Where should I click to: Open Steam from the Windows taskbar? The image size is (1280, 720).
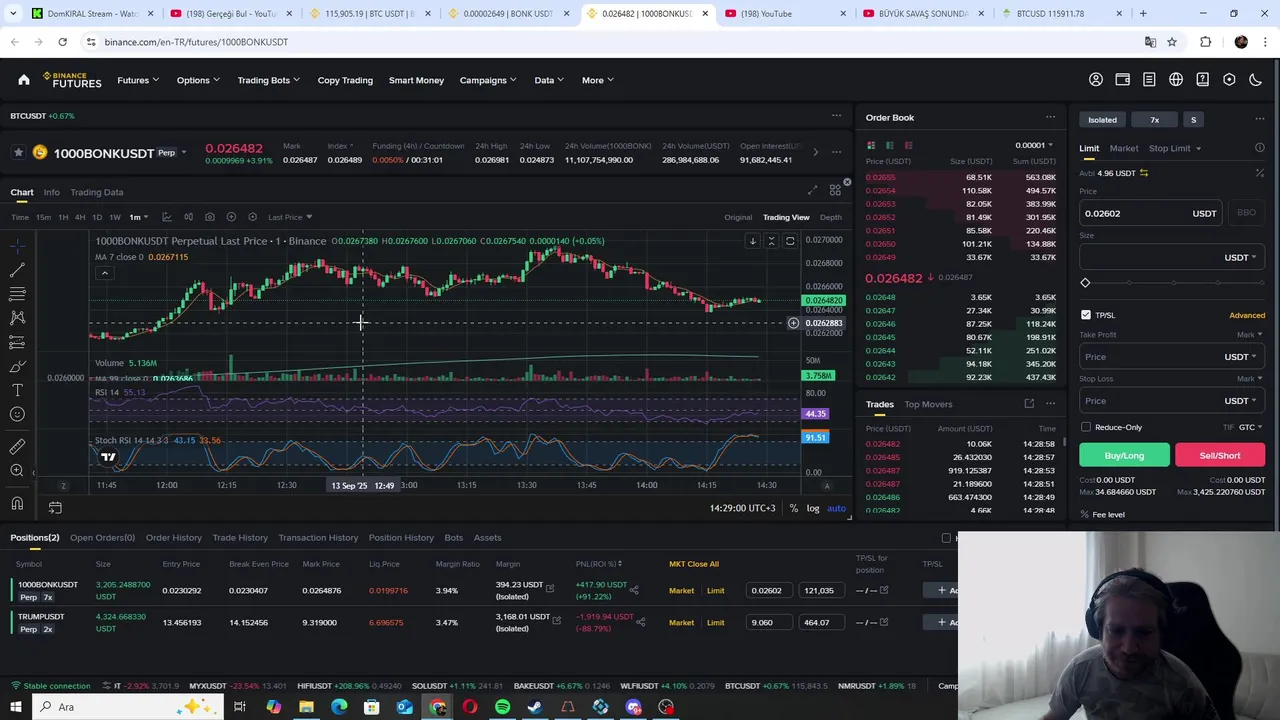coord(535,707)
